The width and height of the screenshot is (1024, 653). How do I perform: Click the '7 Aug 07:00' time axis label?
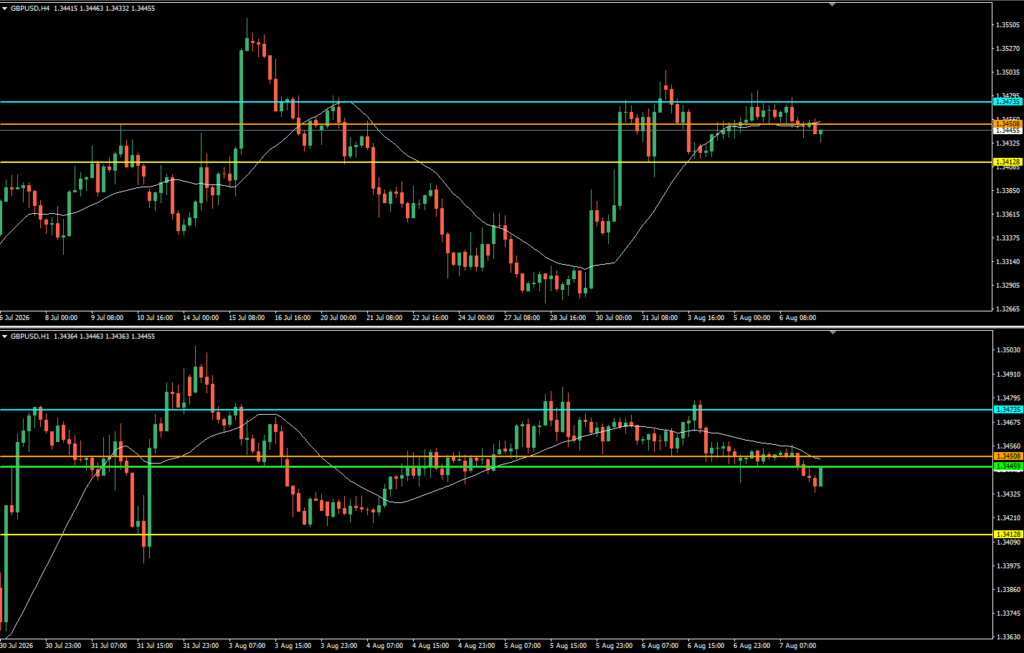tap(797, 646)
